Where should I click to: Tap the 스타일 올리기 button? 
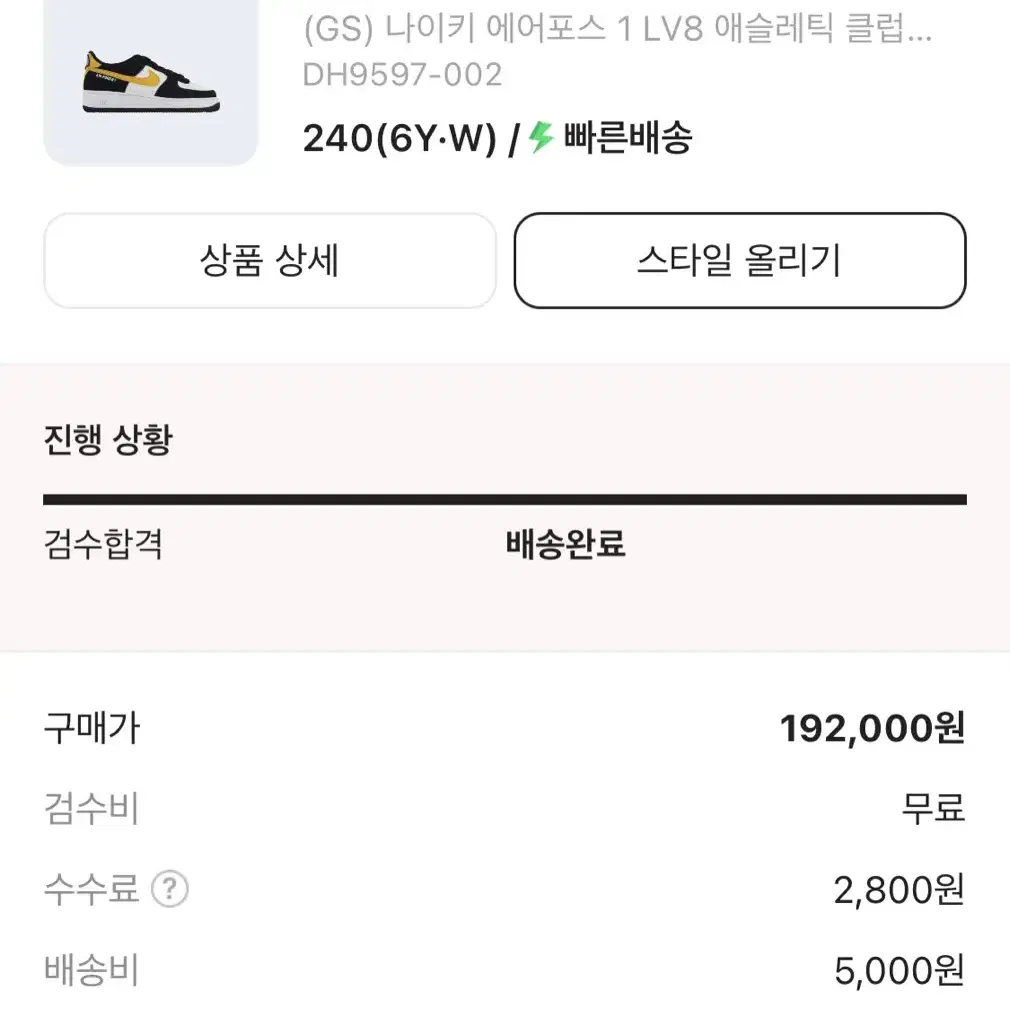[x=740, y=260]
